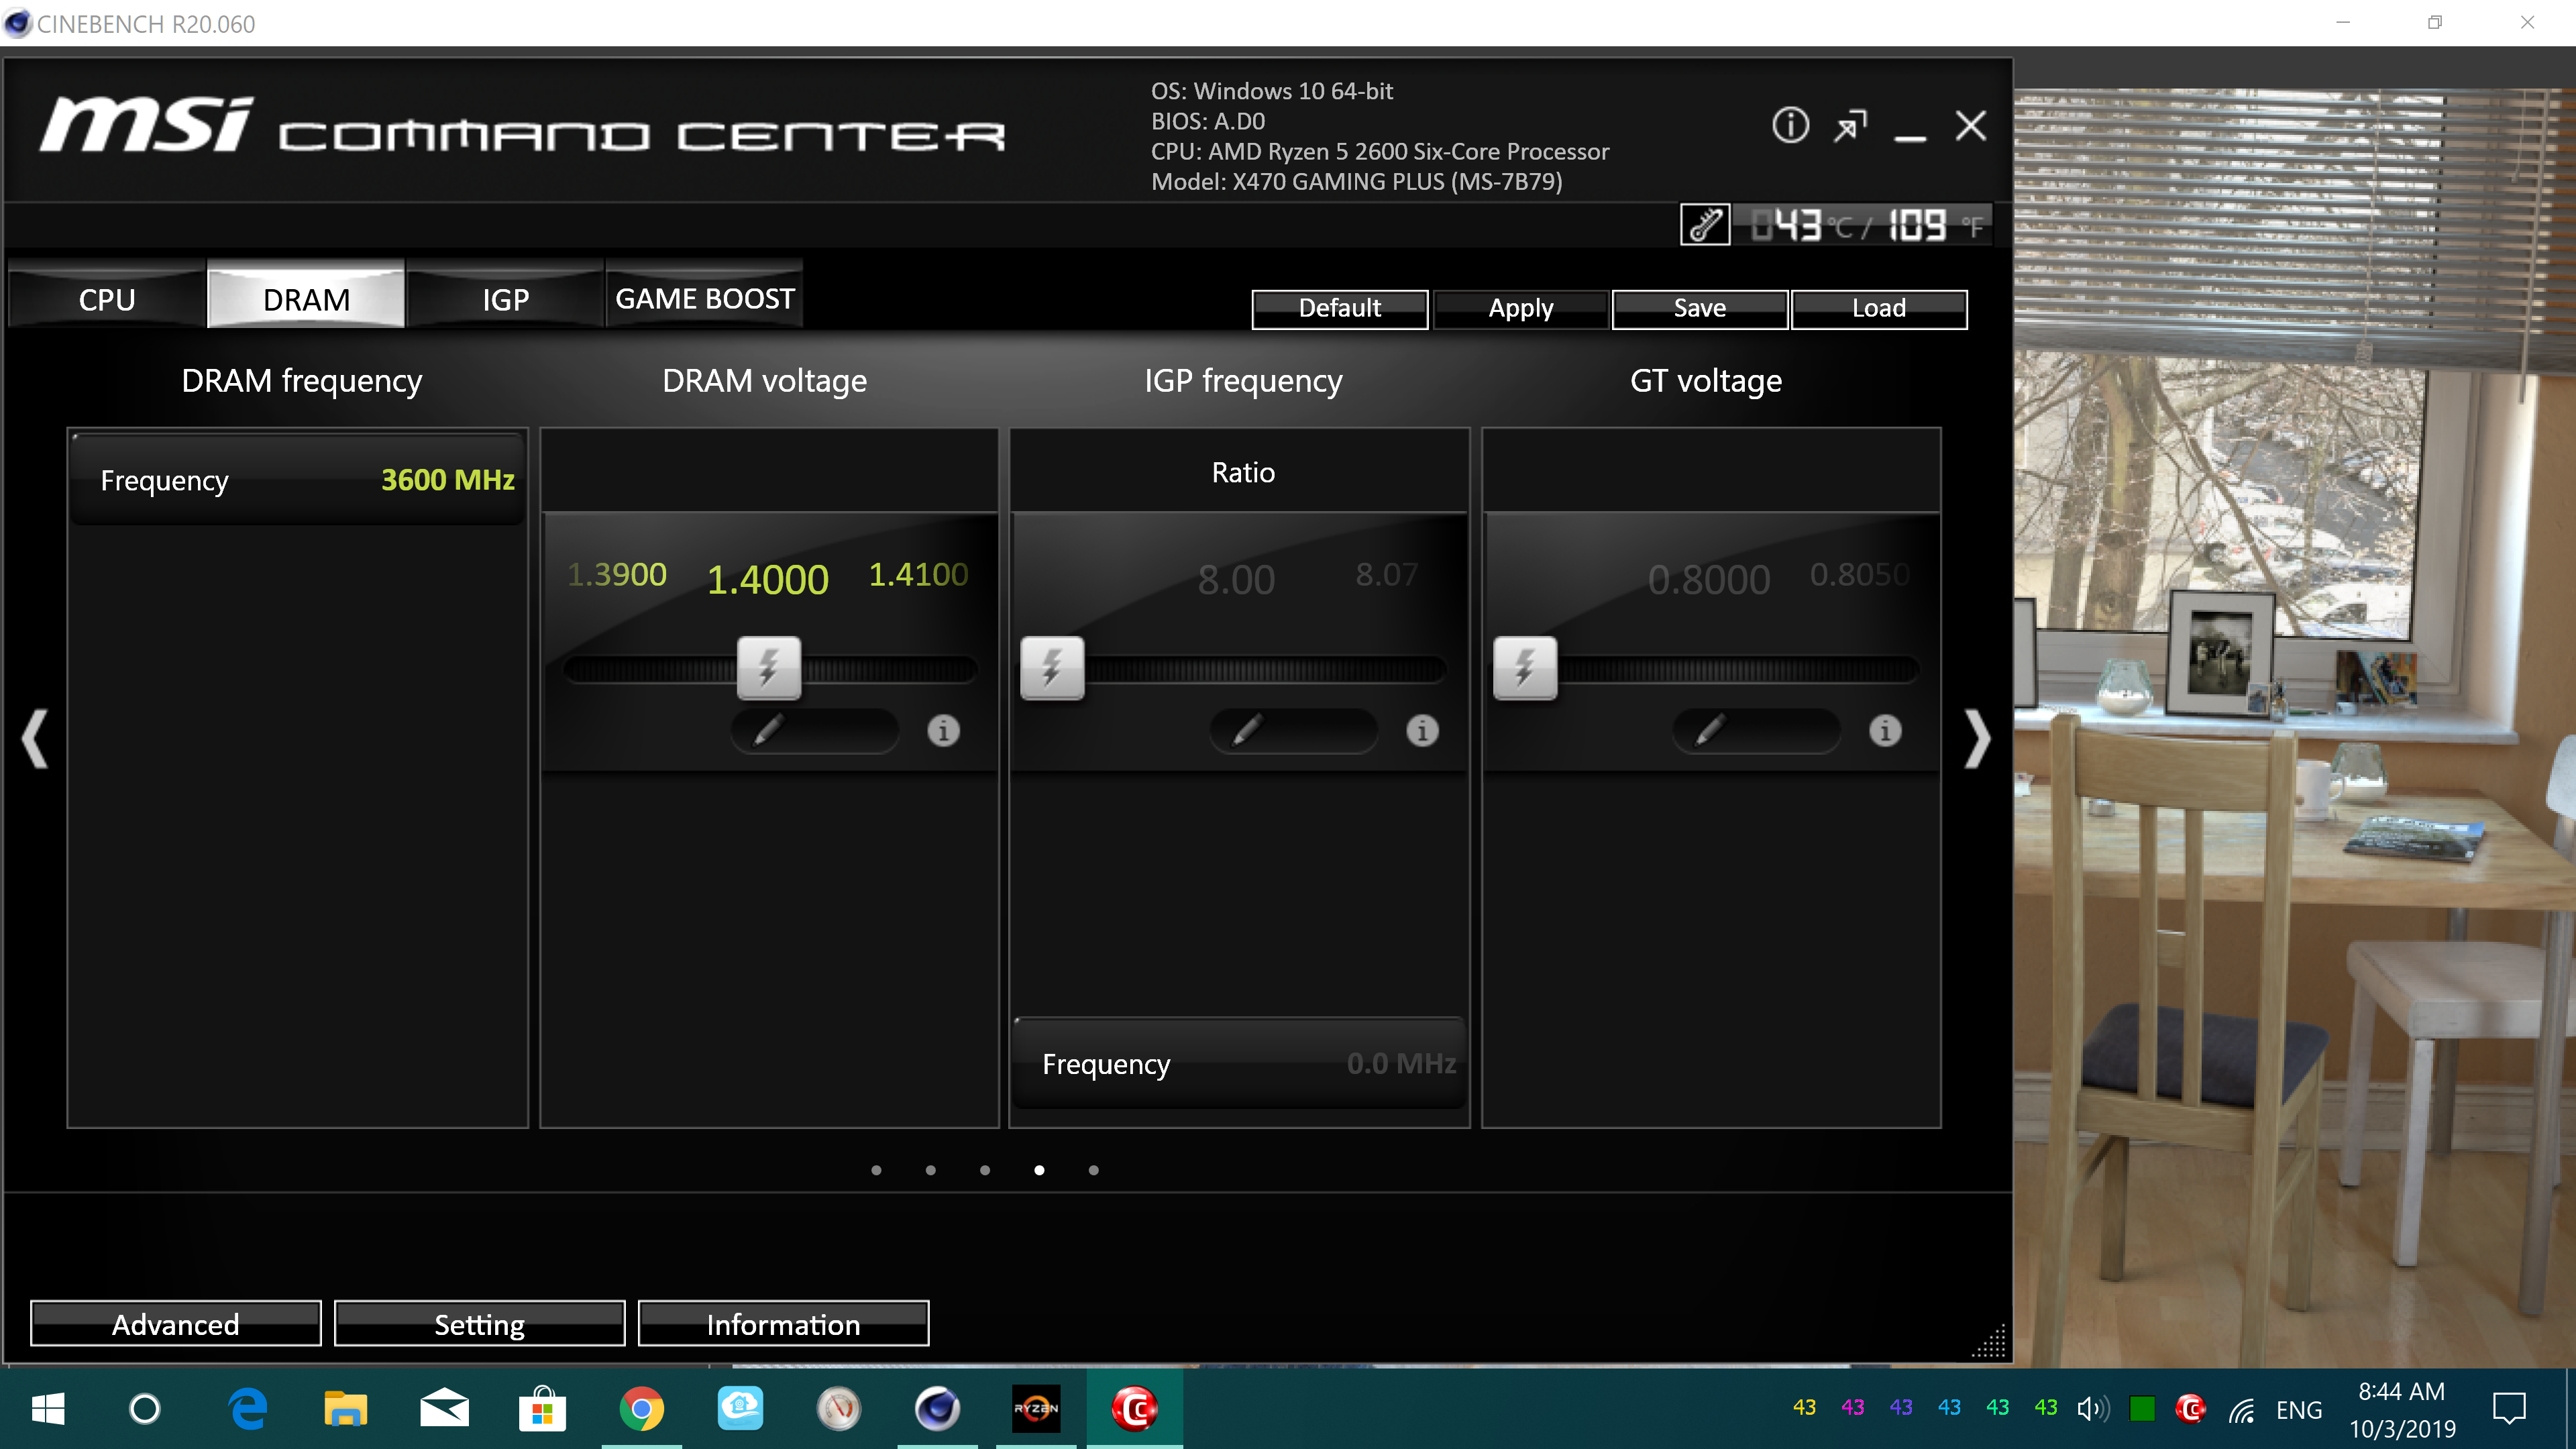Click the GT voltage edit pencil field

point(1756,730)
